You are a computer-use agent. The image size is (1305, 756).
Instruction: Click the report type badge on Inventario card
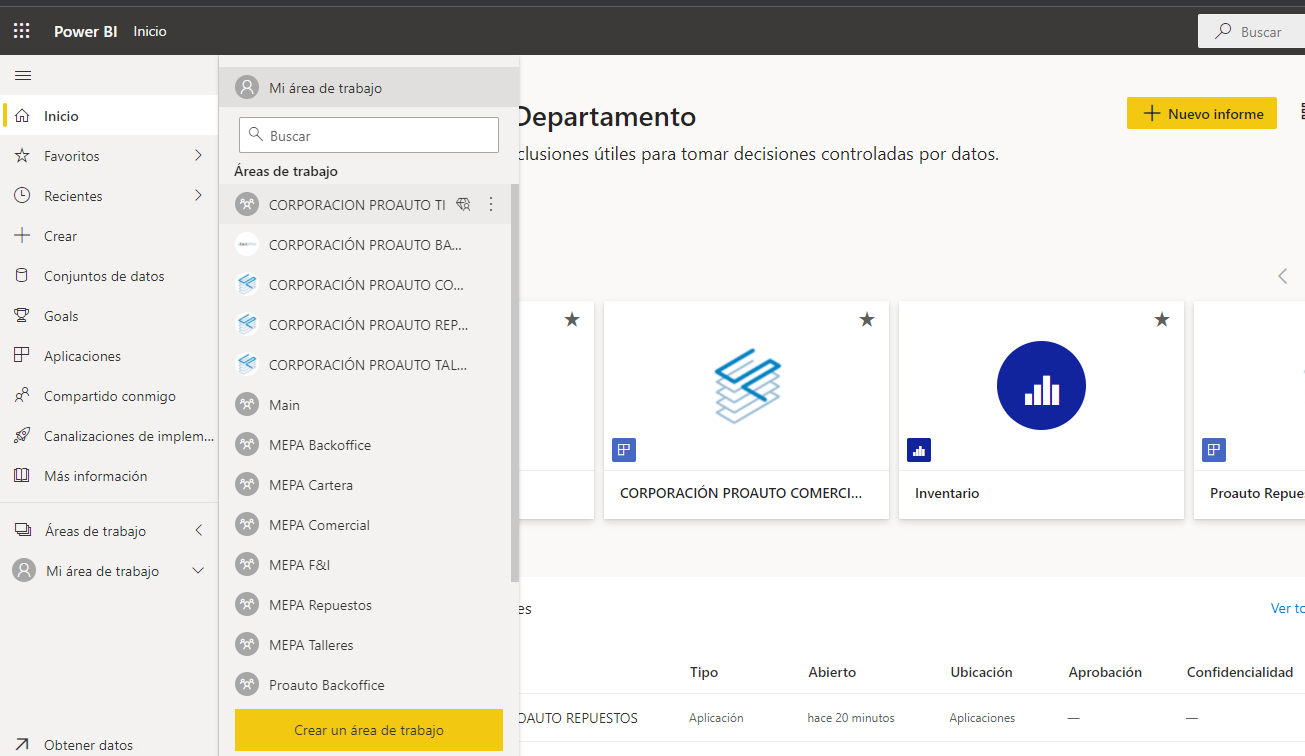[x=919, y=450]
